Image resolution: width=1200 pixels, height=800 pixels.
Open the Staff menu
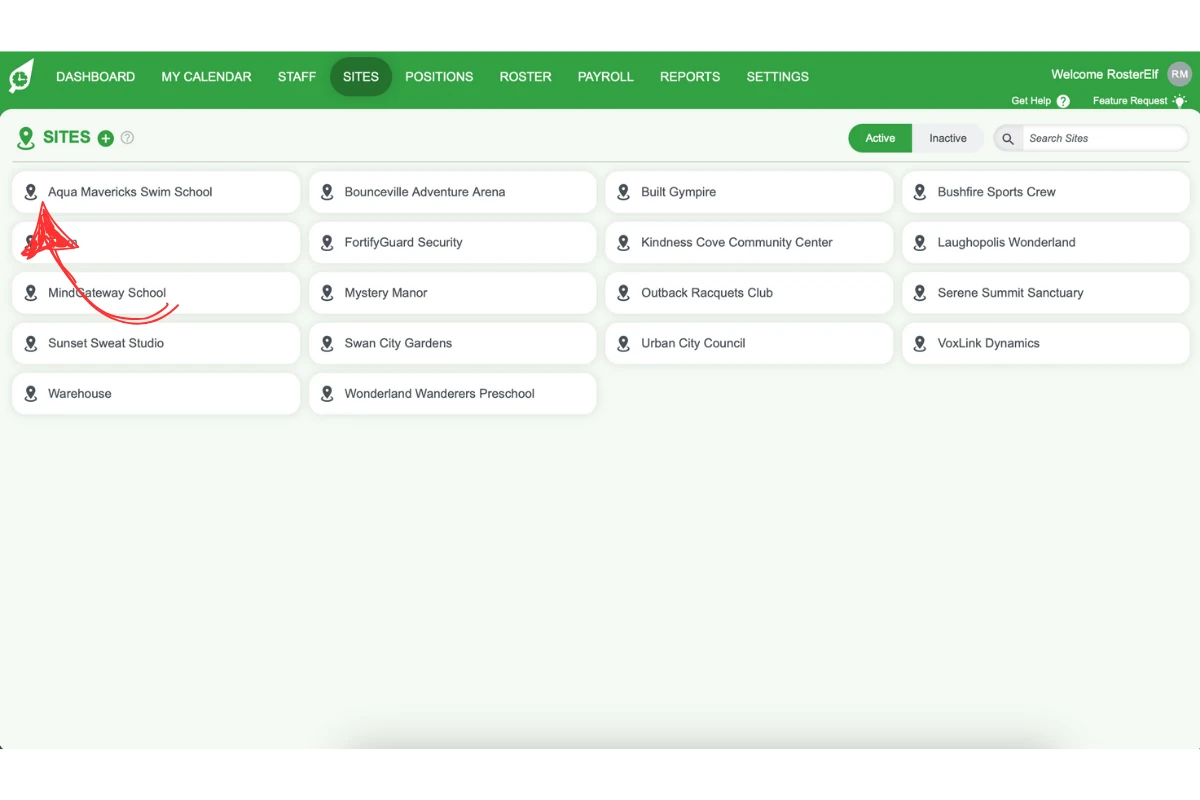tap(297, 77)
